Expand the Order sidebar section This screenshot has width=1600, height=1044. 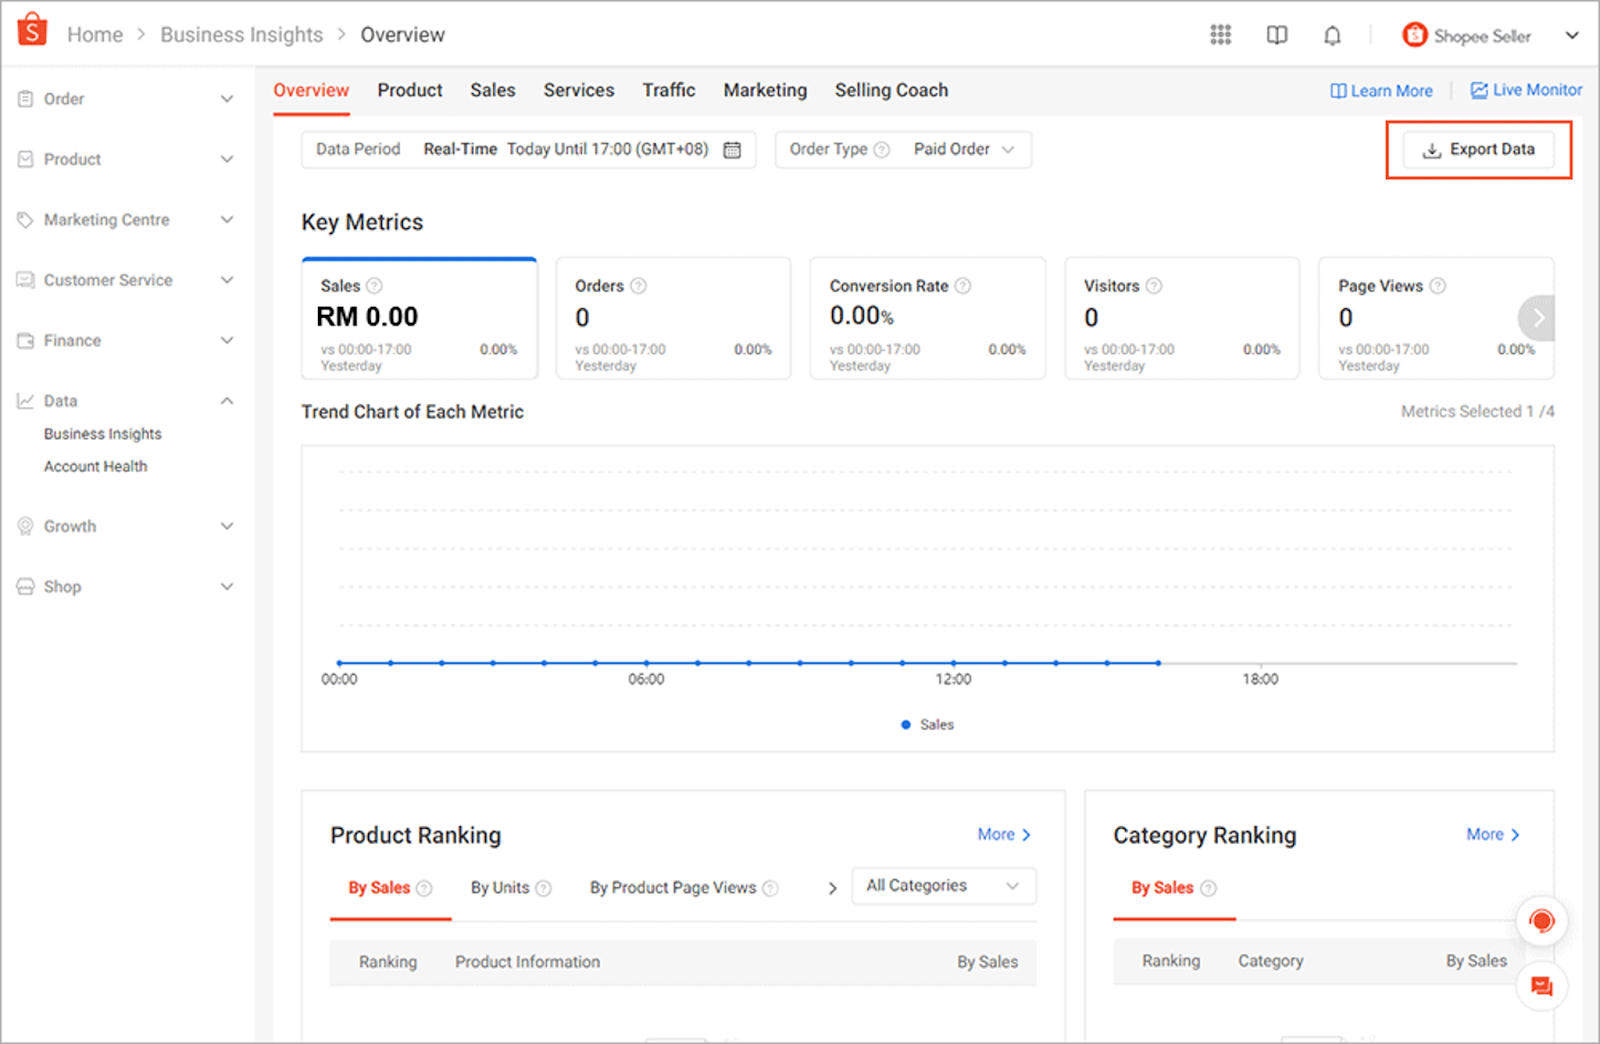tap(227, 99)
